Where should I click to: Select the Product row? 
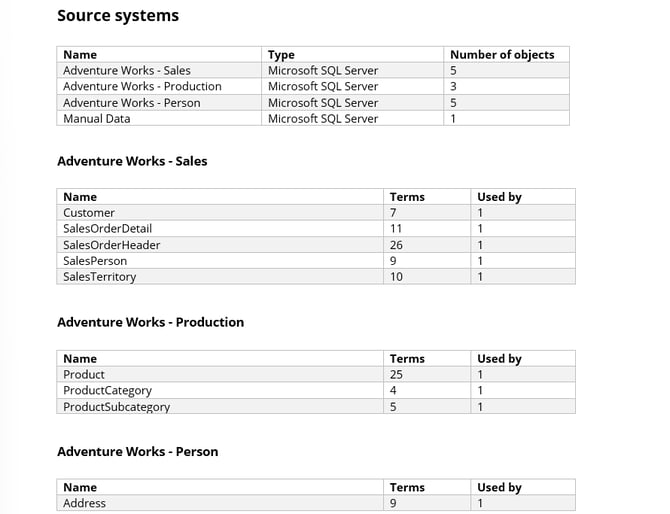pyautogui.click(x=316, y=374)
